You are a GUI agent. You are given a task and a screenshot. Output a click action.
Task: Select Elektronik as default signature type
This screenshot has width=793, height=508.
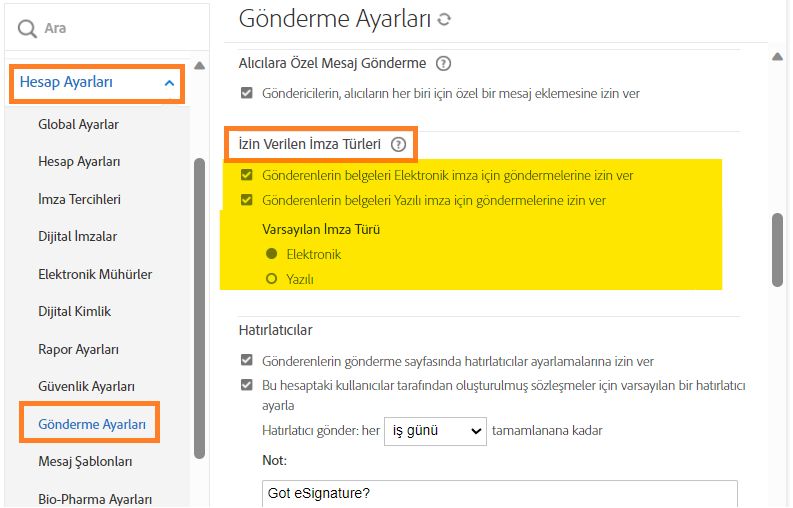coord(271,254)
